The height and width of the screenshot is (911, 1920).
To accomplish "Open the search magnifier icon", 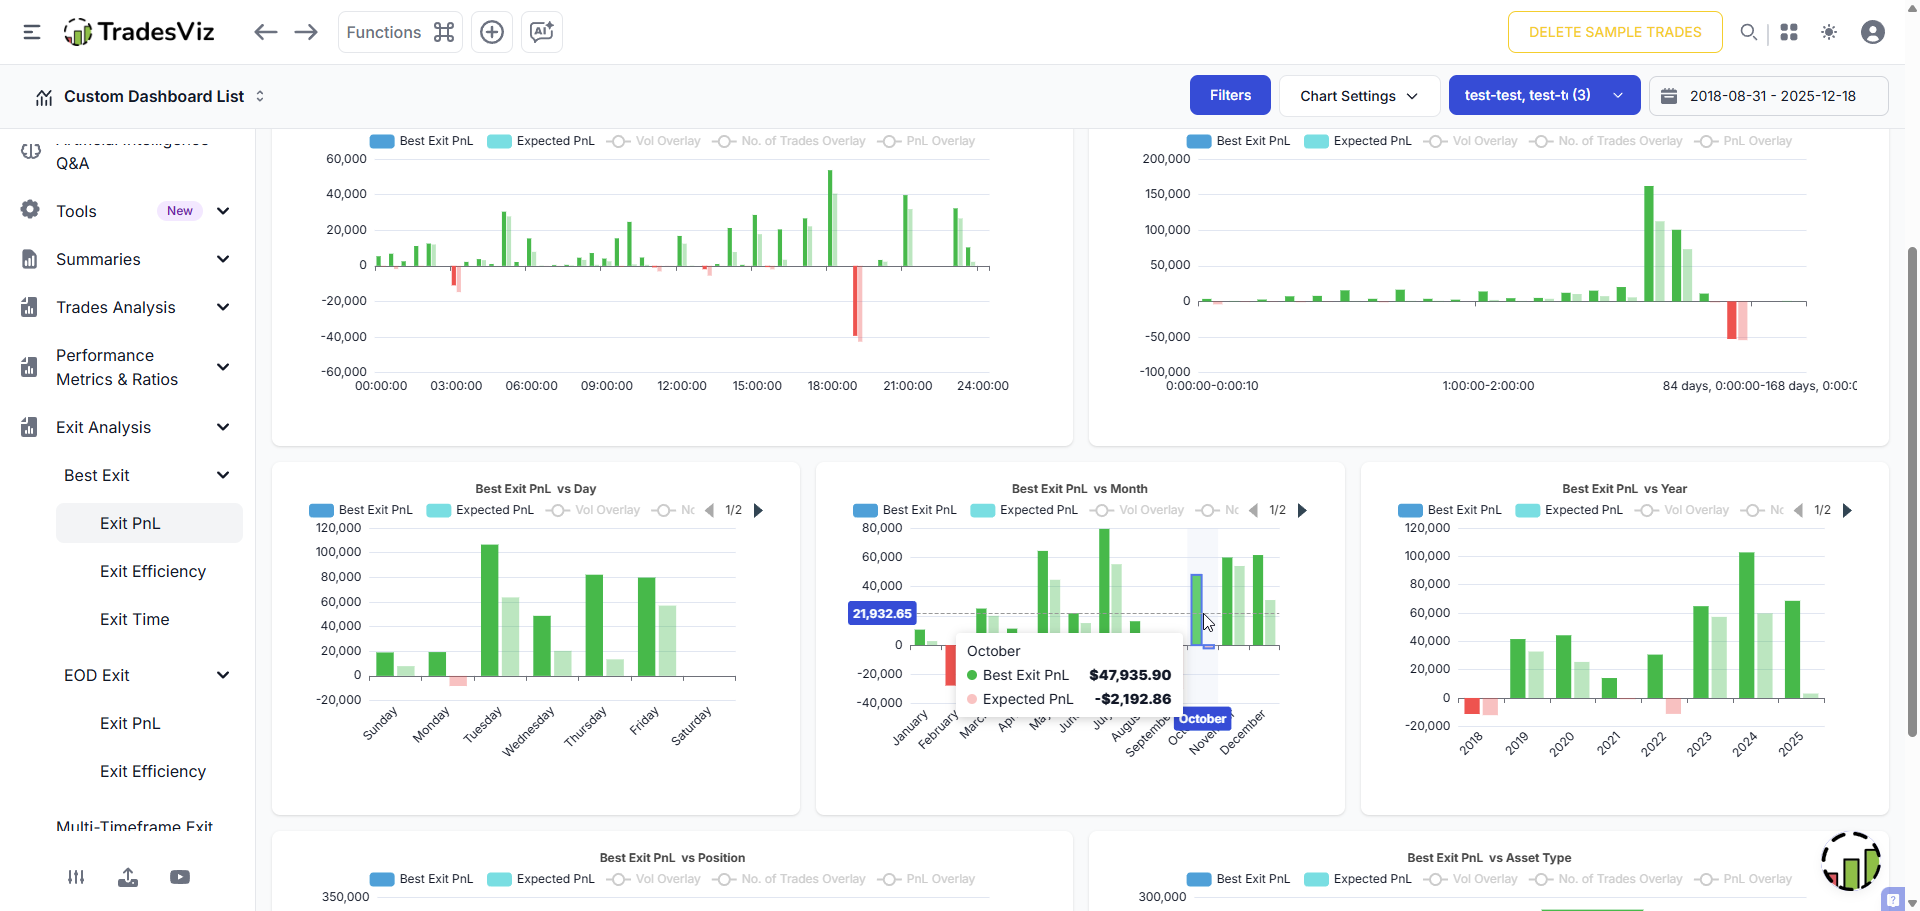I will (1748, 32).
